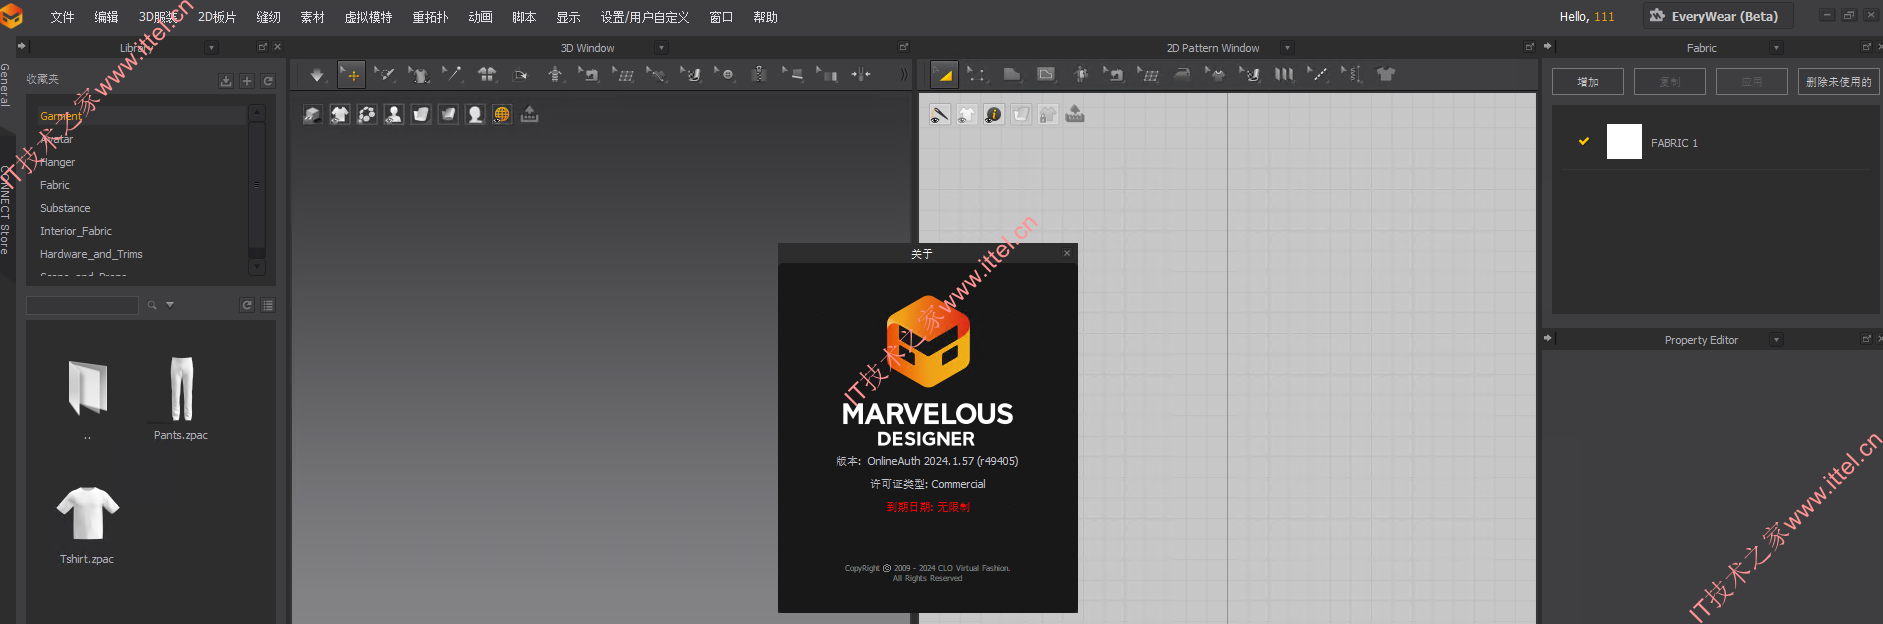This screenshot has height=624, width=1883.
Task: Choose the boot-shaped tool in 3D toolbar
Action: (x=691, y=75)
